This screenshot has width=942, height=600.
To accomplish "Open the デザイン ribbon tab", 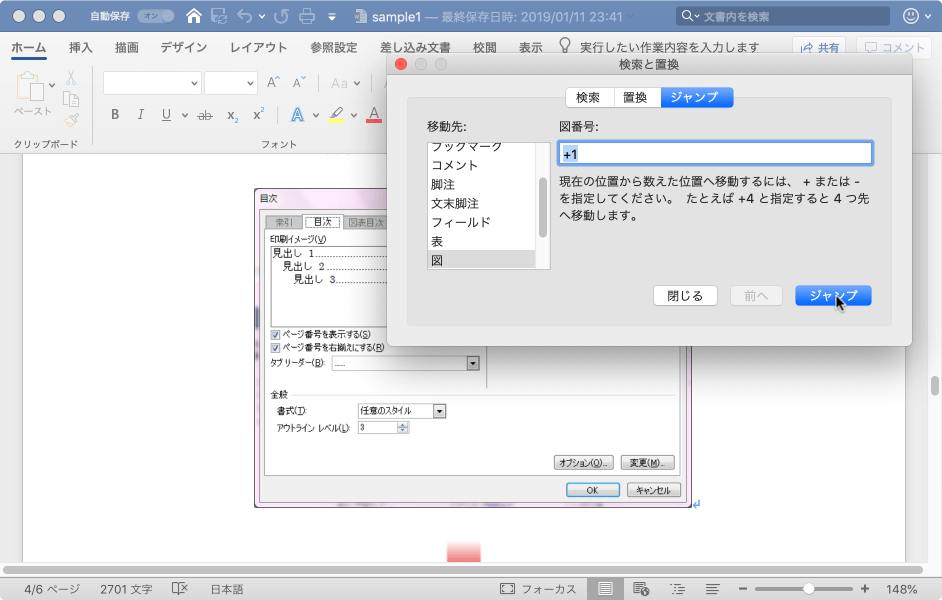I will click(x=184, y=47).
